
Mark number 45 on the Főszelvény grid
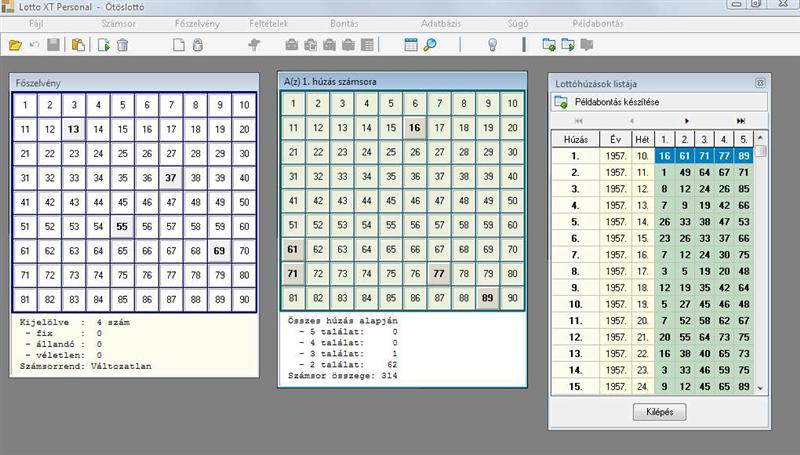click(x=122, y=203)
